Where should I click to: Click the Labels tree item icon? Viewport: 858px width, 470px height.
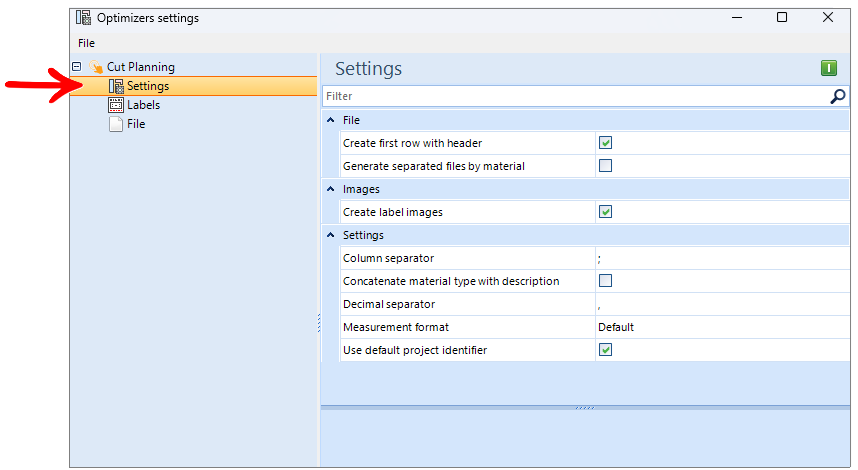[x=116, y=105]
